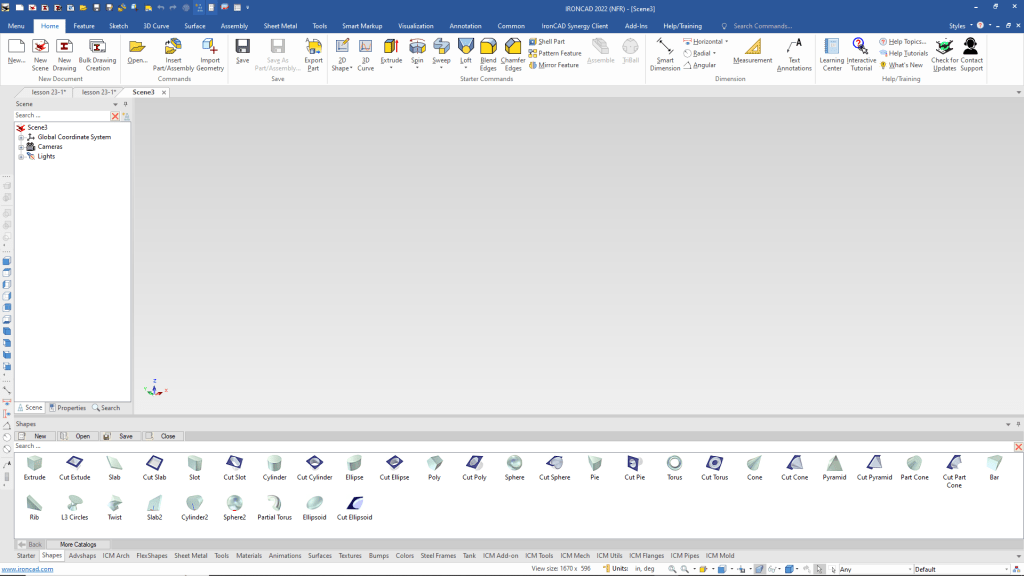
Task: Pick the Pyramid shape in catalog
Action: click(x=834, y=463)
